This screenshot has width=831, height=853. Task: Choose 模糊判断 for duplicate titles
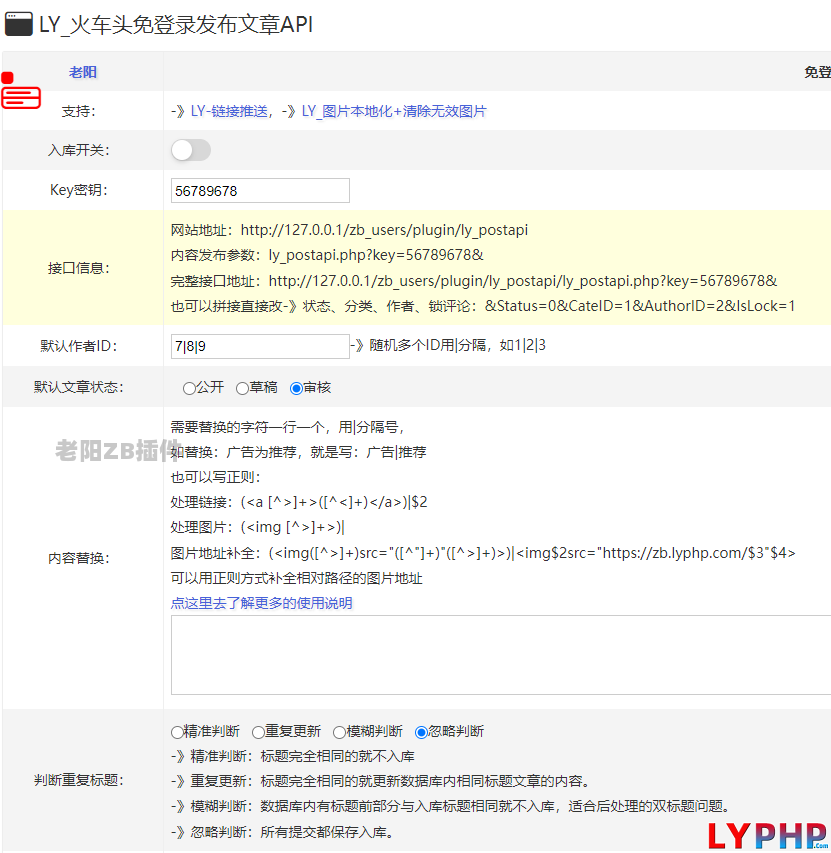[x=339, y=732]
